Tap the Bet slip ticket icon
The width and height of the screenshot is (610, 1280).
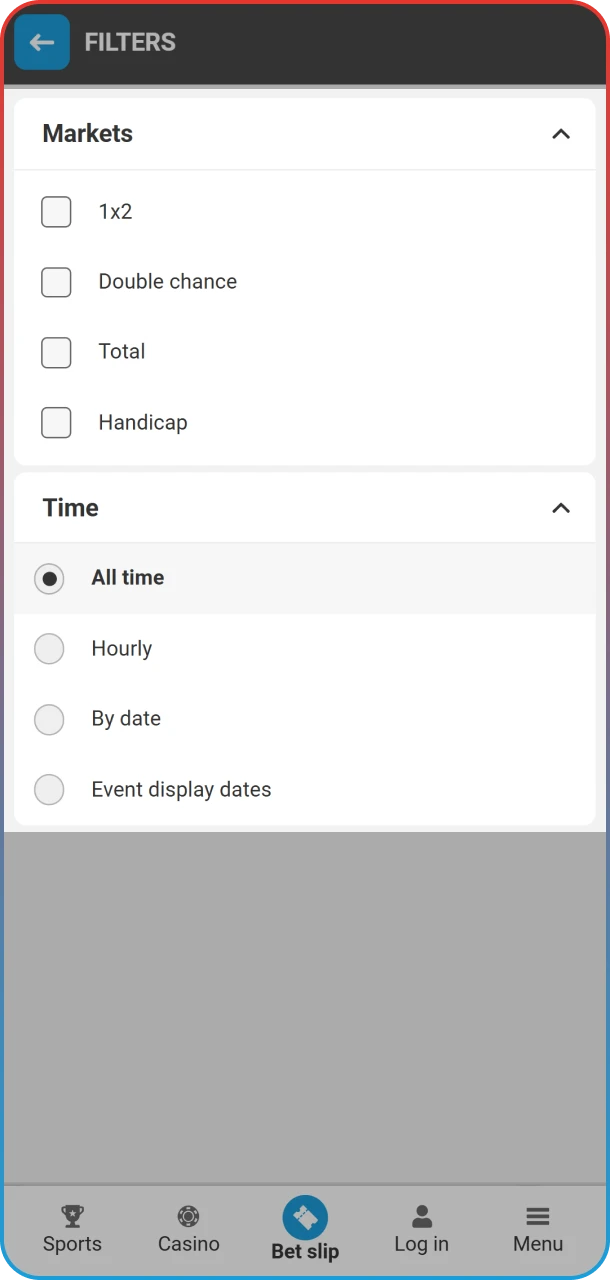click(305, 1218)
